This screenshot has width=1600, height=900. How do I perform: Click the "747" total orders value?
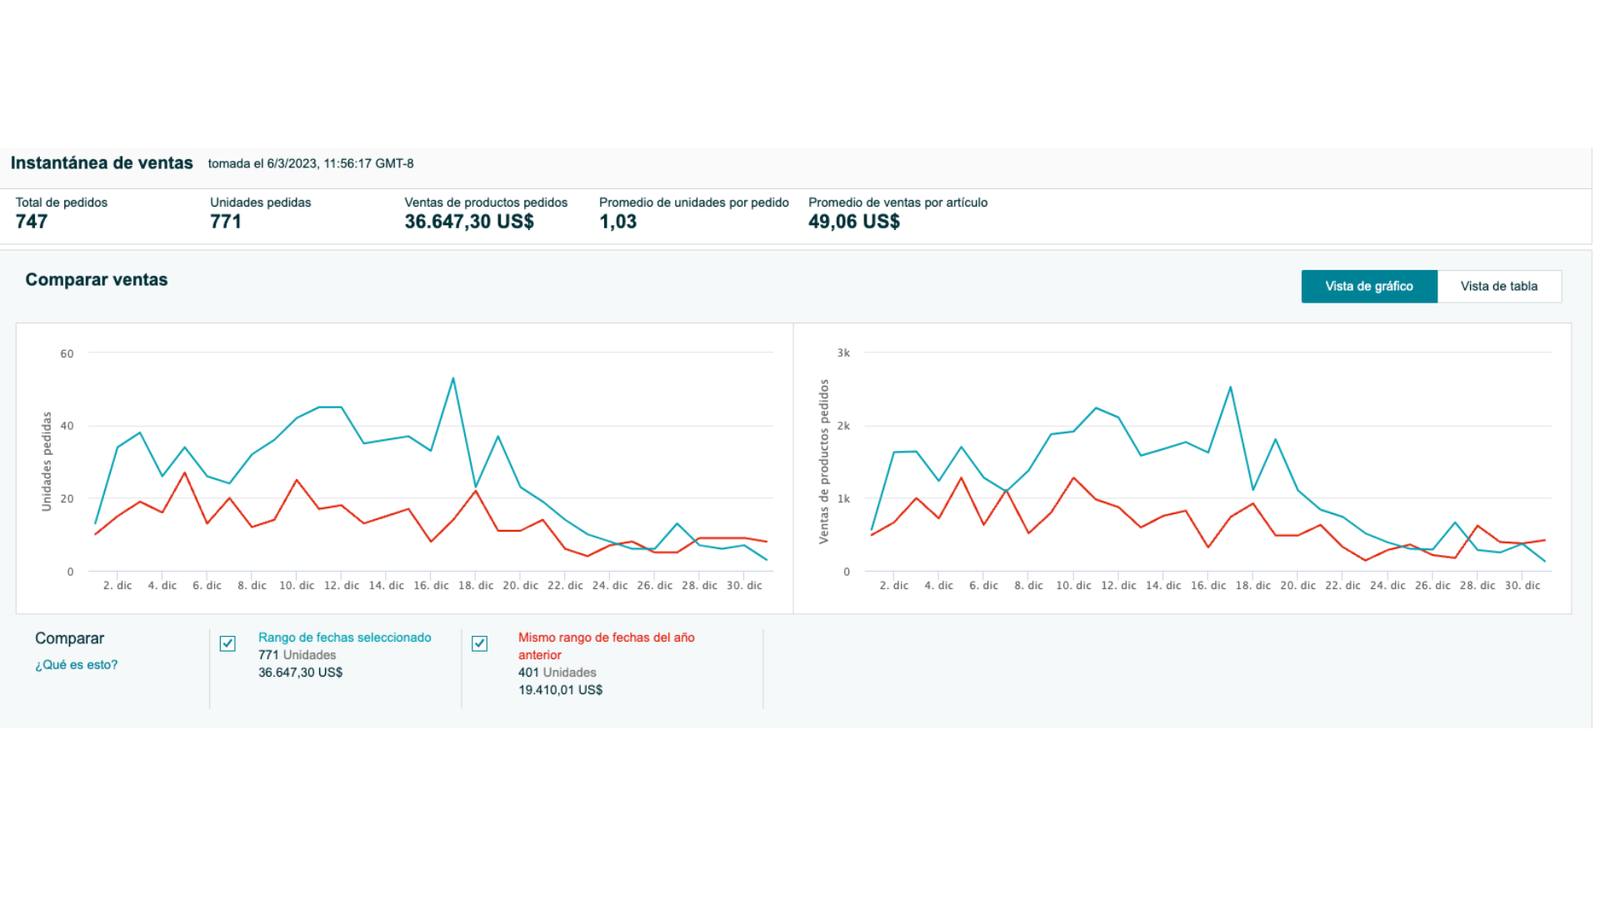click(31, 221)
